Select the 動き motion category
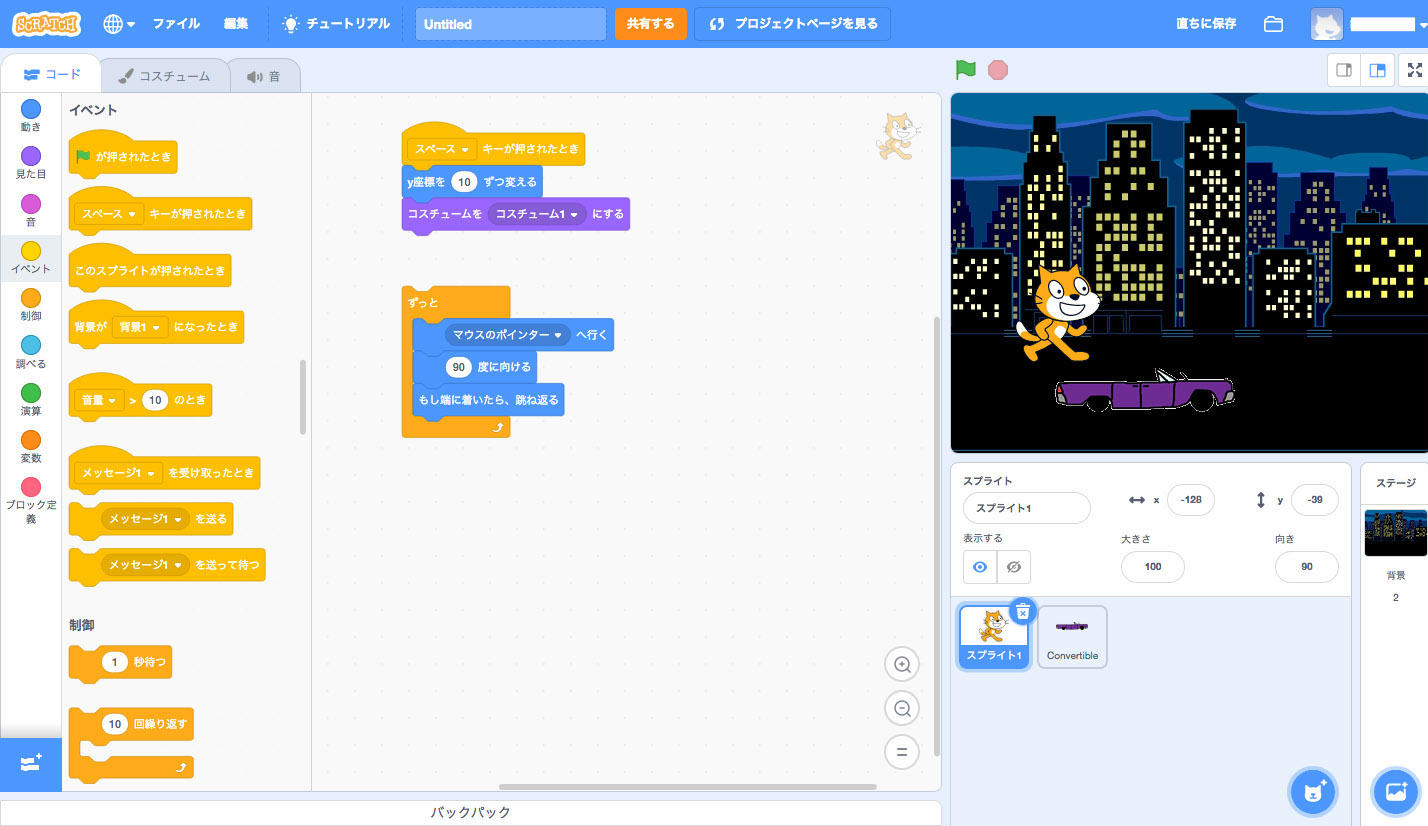Screen dimensions: 1428x826 coord(31,115)
